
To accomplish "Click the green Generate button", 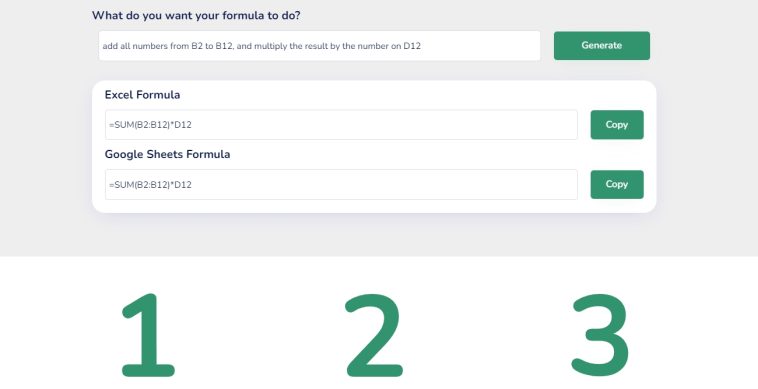I will point(601,45).
